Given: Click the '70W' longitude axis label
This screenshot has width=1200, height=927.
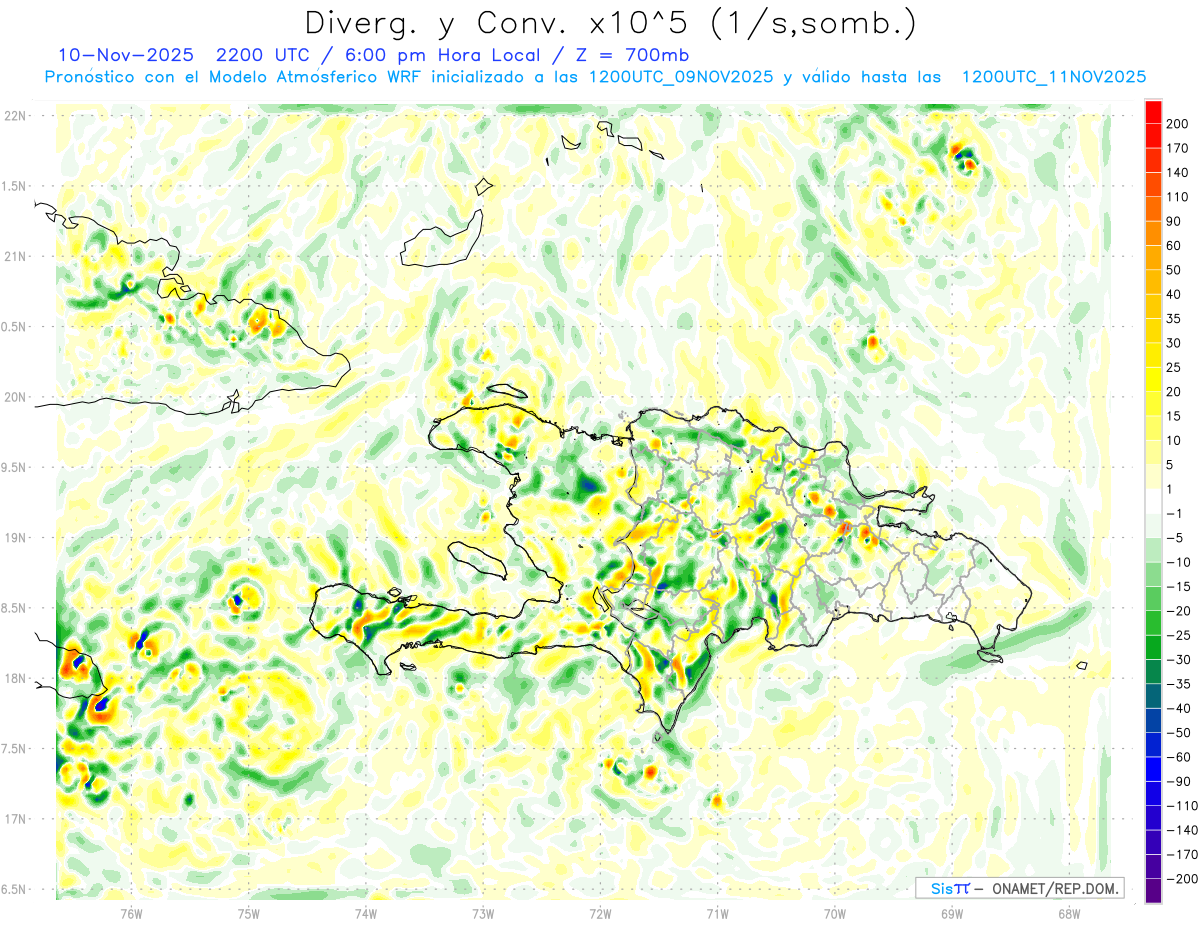Looking at the screenshot, I should (835, 913).
